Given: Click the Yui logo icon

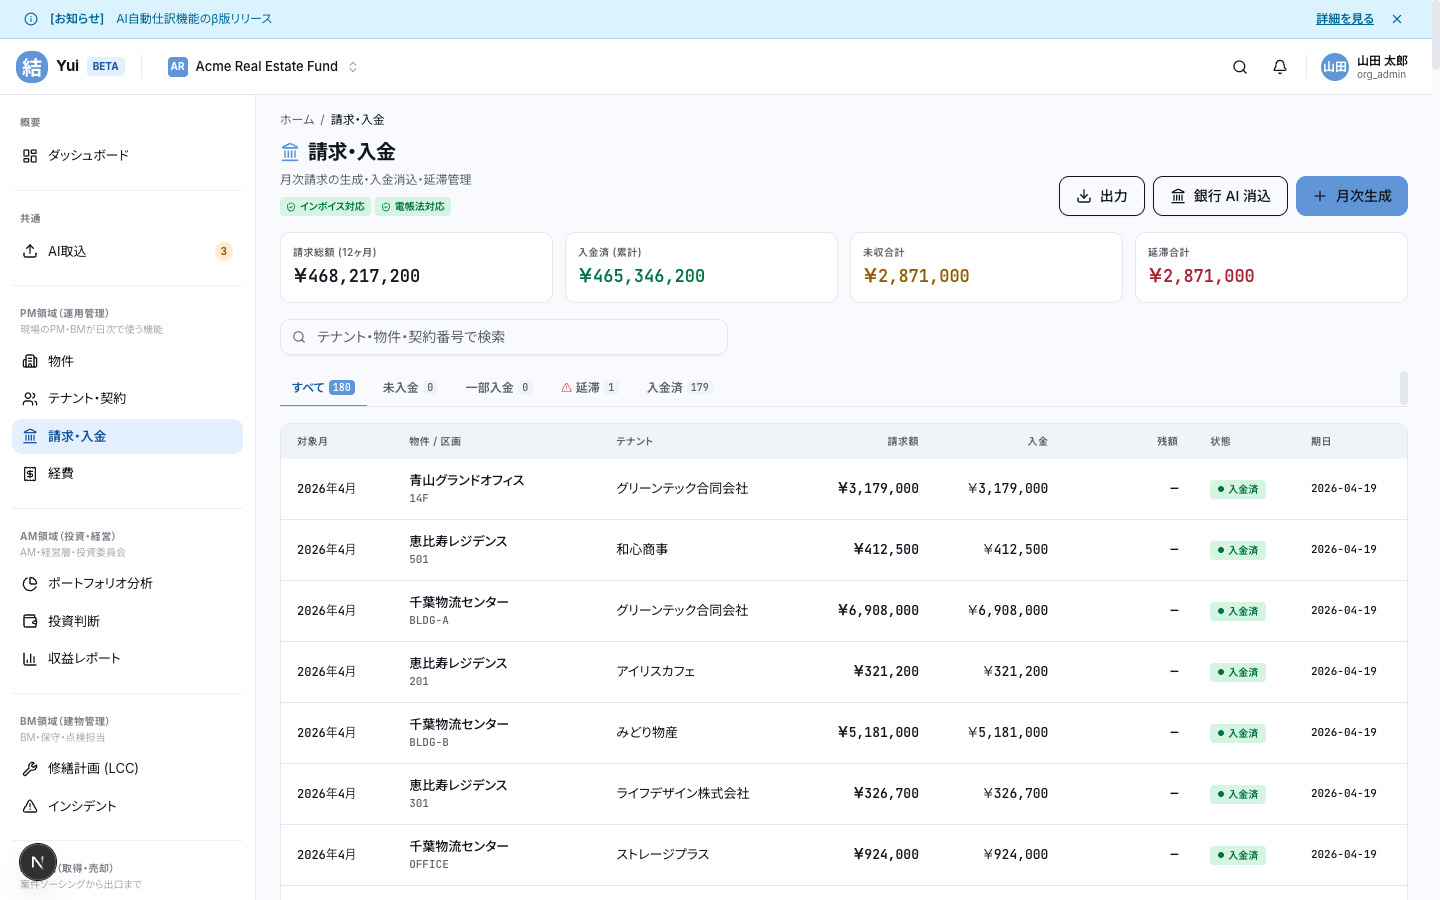Looking at the screenshot, I should (x=32, y=67).
